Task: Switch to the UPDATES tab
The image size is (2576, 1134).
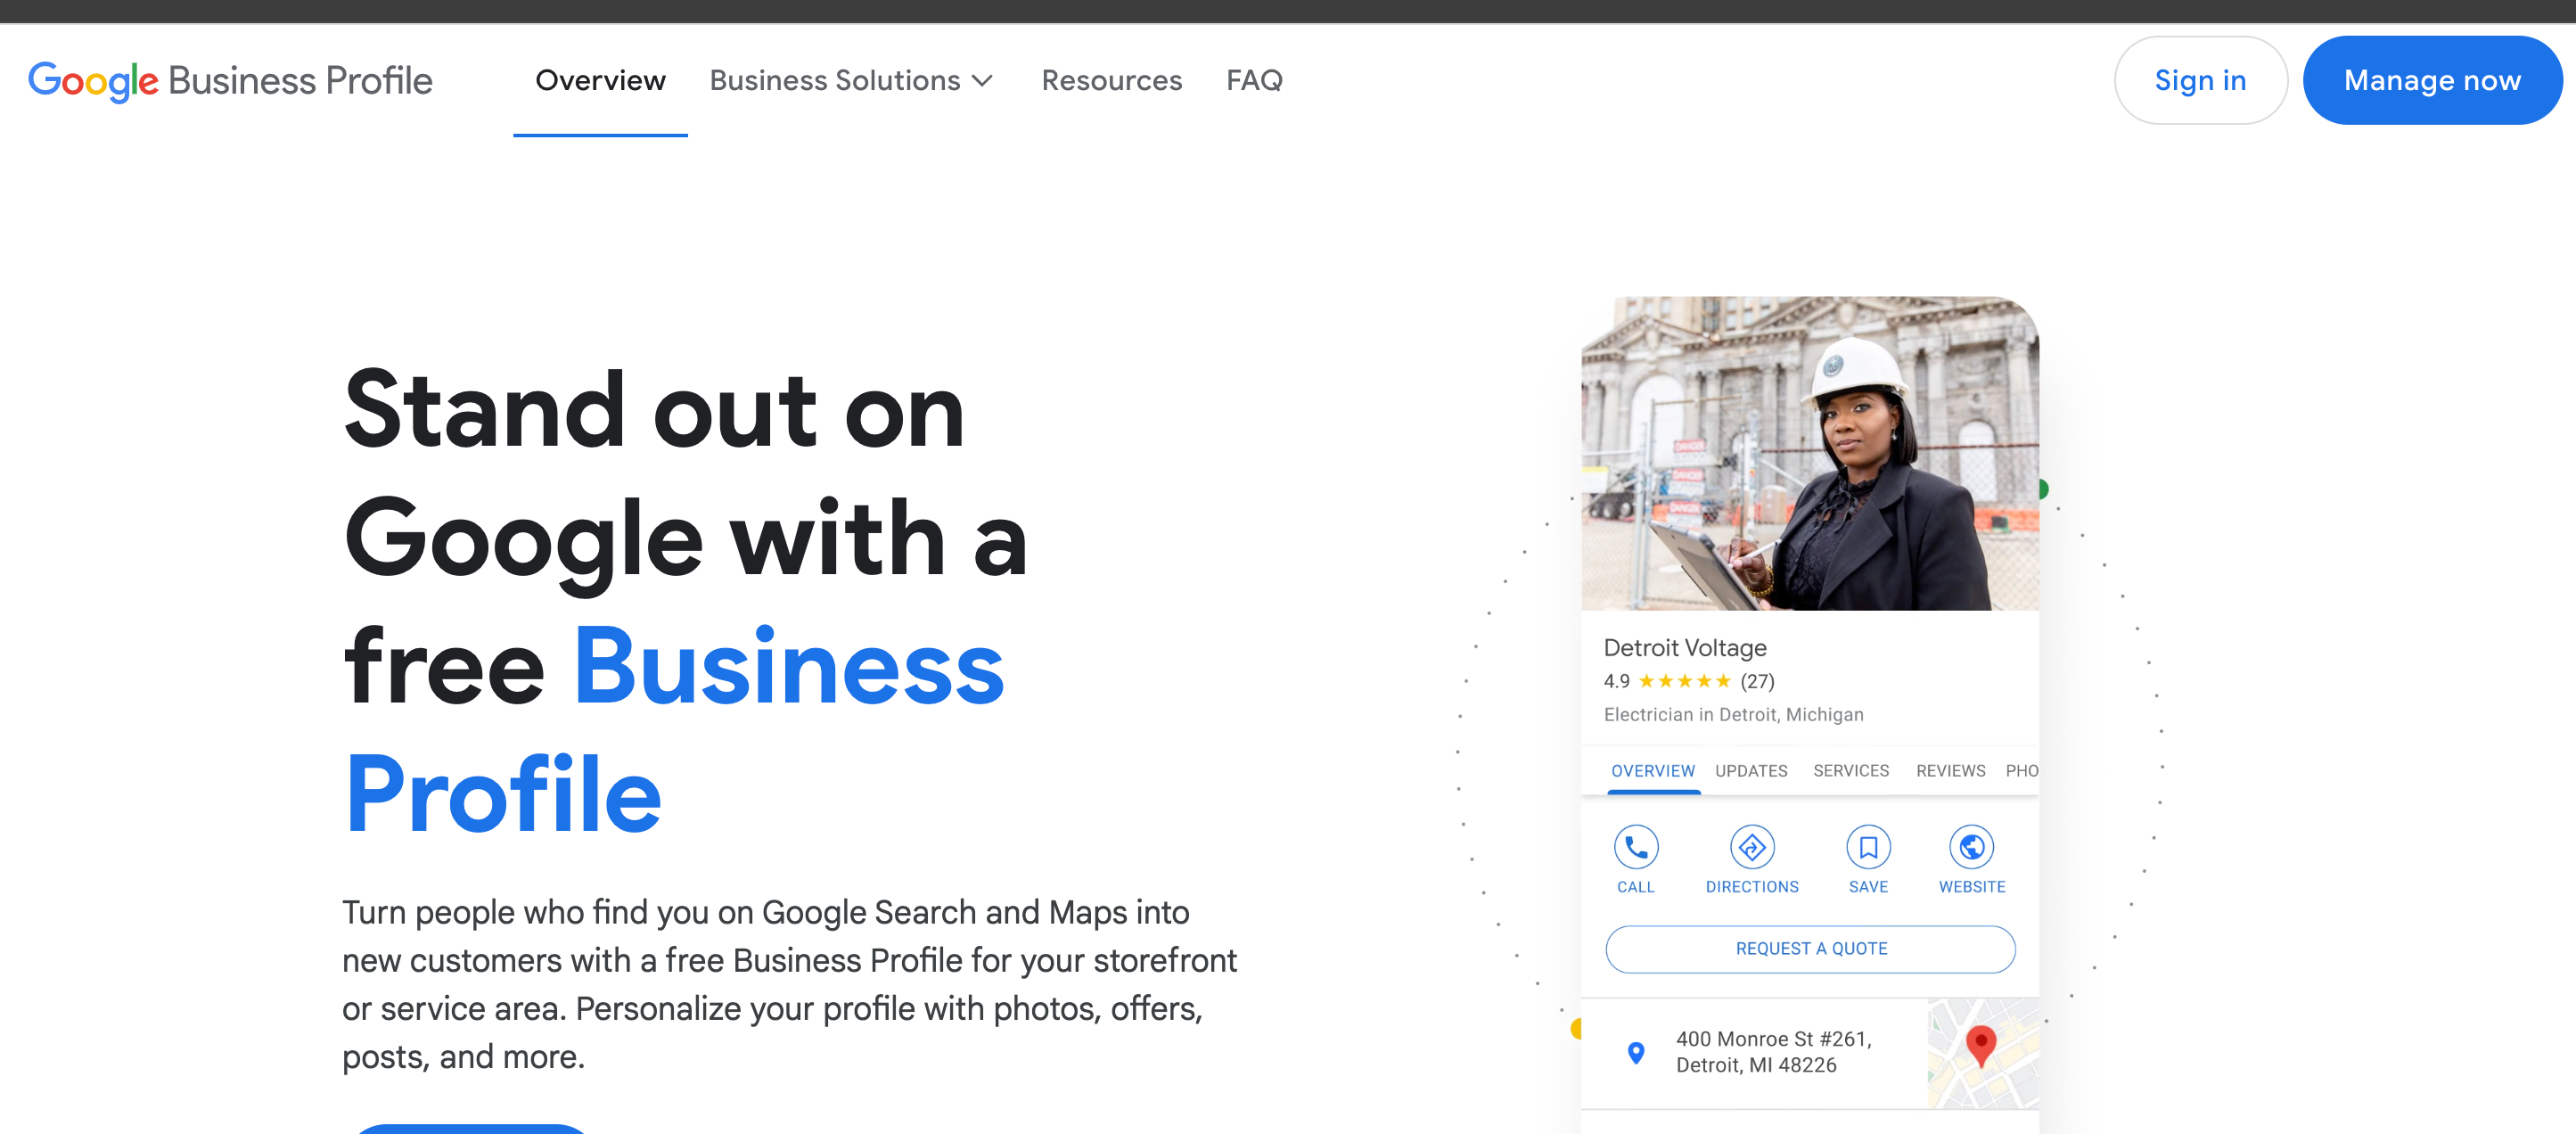Action: pyautogui.click(x=1751, y=770)
